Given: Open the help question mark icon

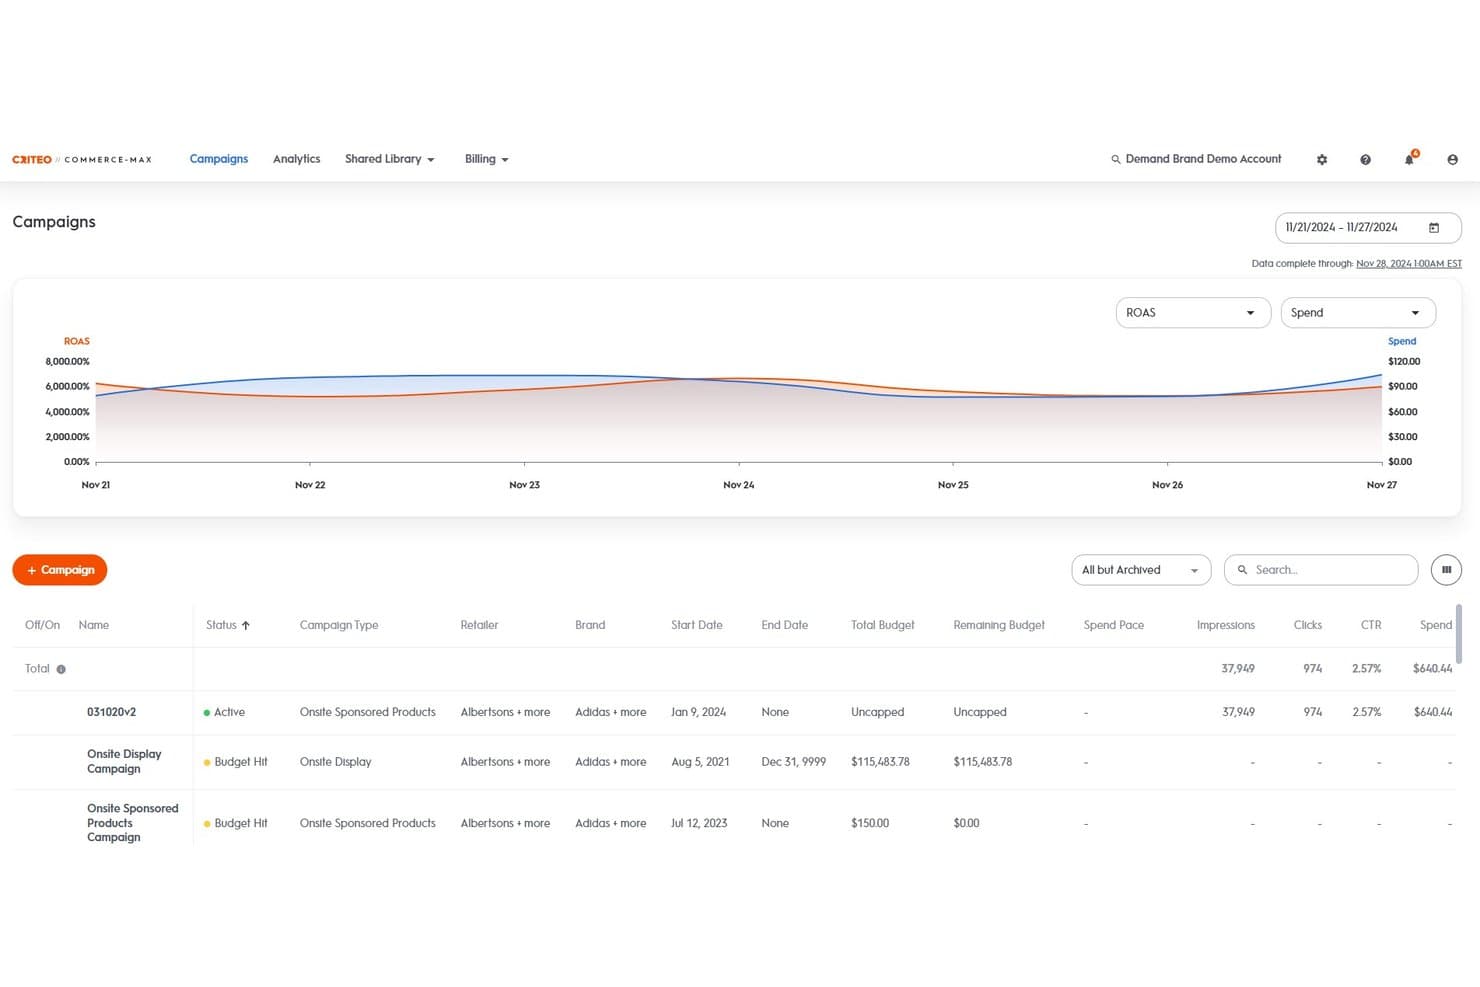Looking at the screenshot, I should pyautogui.click(x=1365, y=160).
